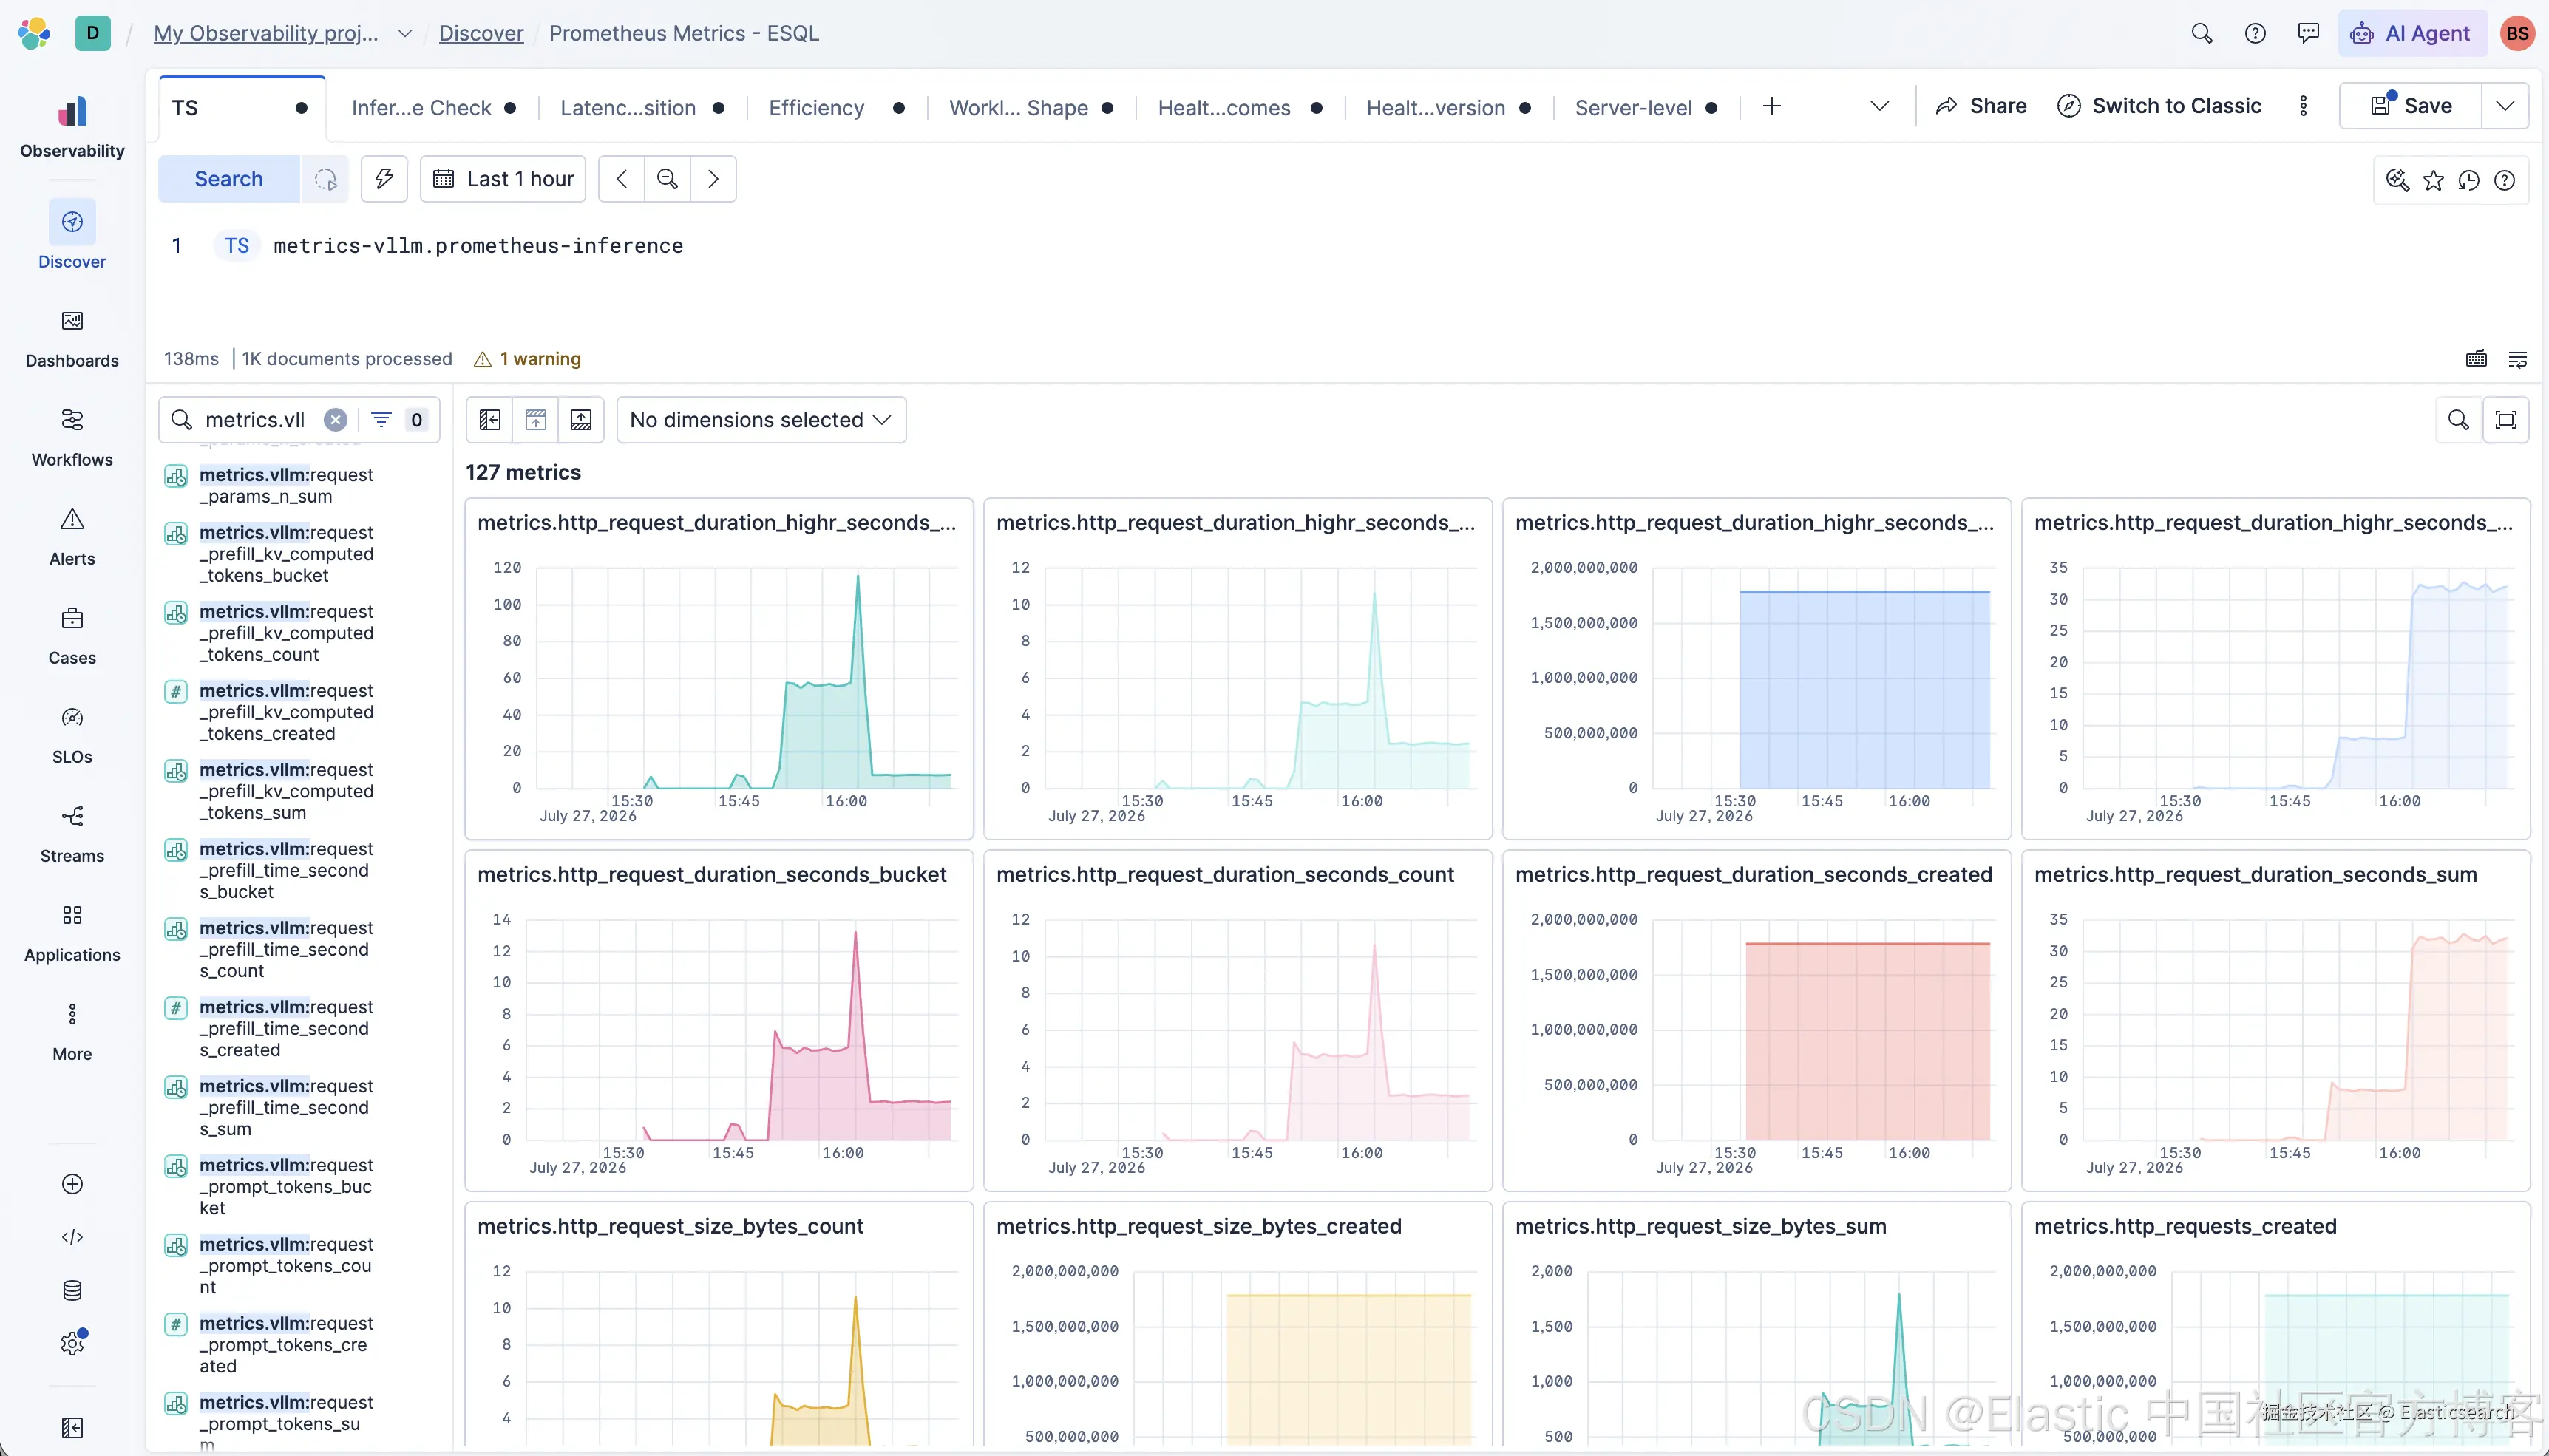Click Switch to Classic
Viewport: 2549px width, 1456px height.
pos(2159,106)
